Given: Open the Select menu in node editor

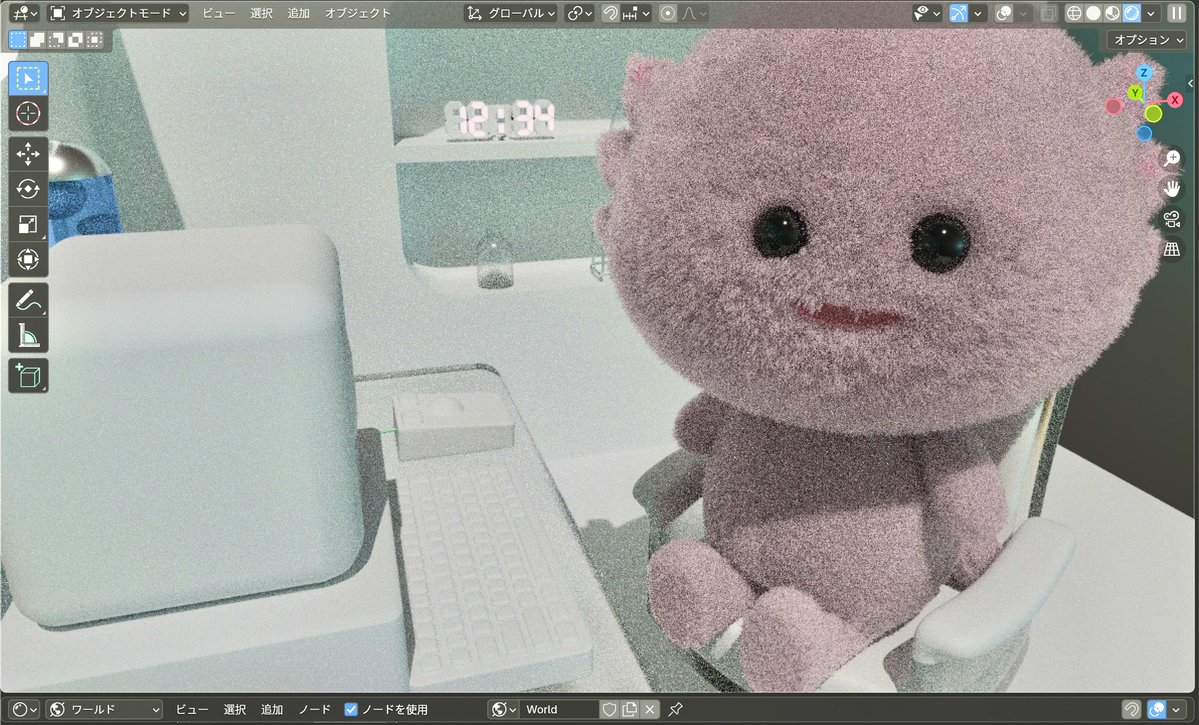Looking at the screenshot, I should pos(235,710).
